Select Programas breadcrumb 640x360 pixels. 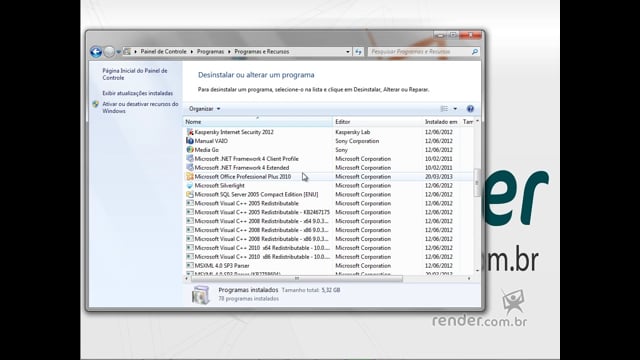click(x=210, y=51)
